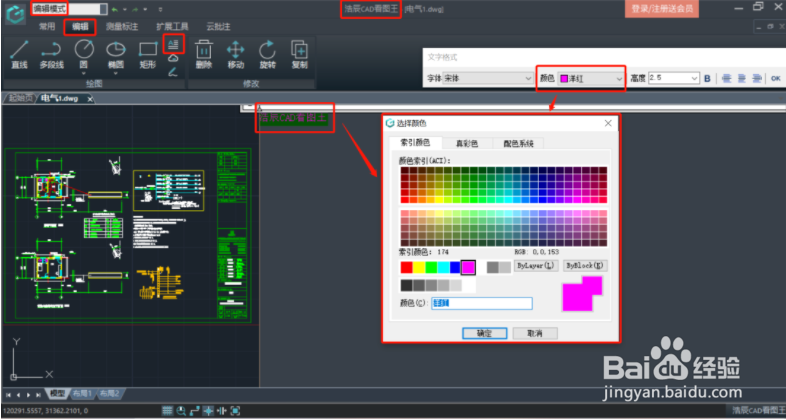This screenshot has height=420, width=786.
Task: Click the ByLayer(L) button
Action: (536, 266)
